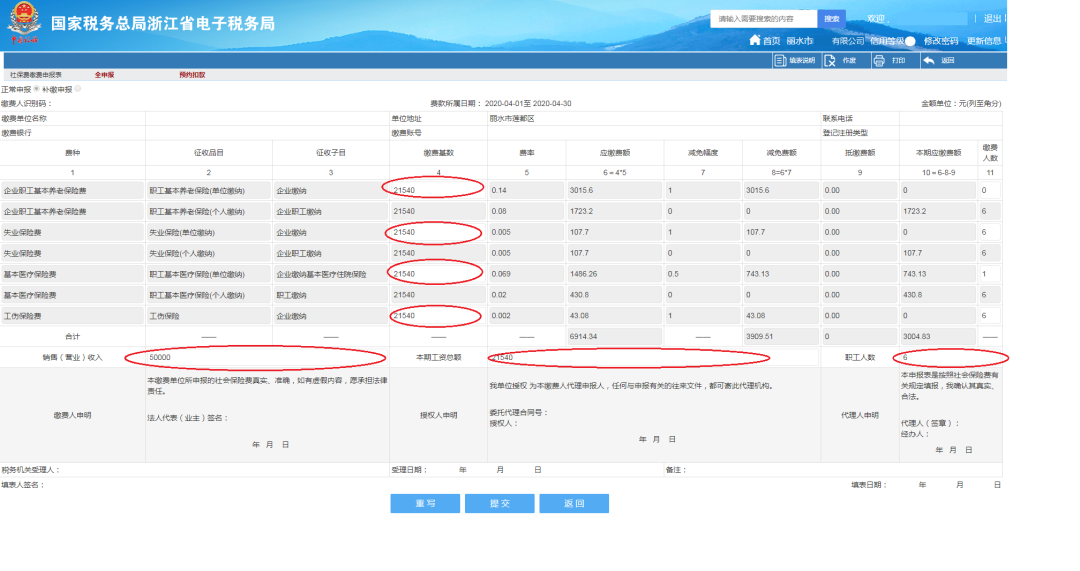Edit 销售（营业）收入 field showing 50000
Screen dimensions: 1080x571
coord(267,357)
